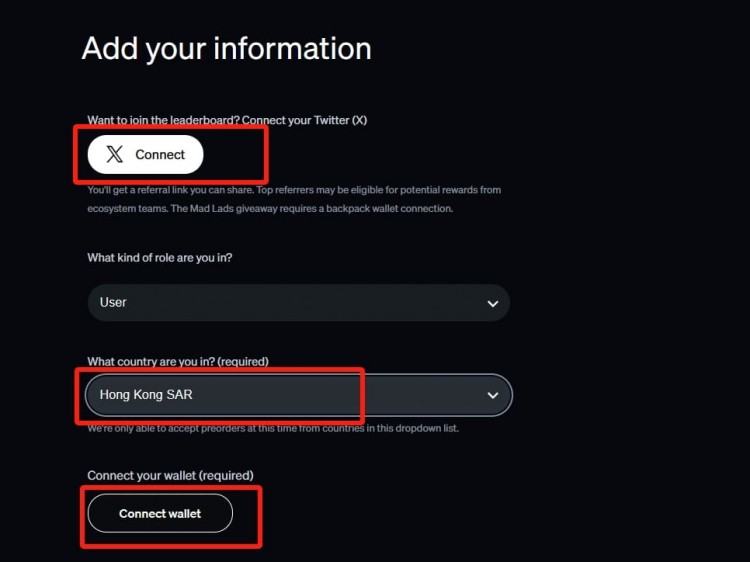Click the chevron arrow on the country dropdown
The width and height of the screenshot is (750, 562).
(492, 396)
